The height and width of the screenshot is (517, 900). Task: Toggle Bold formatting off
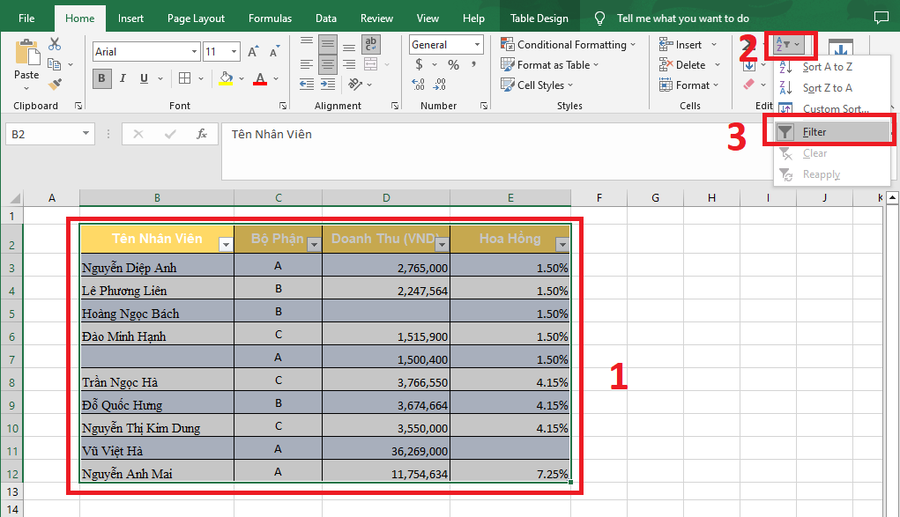(102, 79)
